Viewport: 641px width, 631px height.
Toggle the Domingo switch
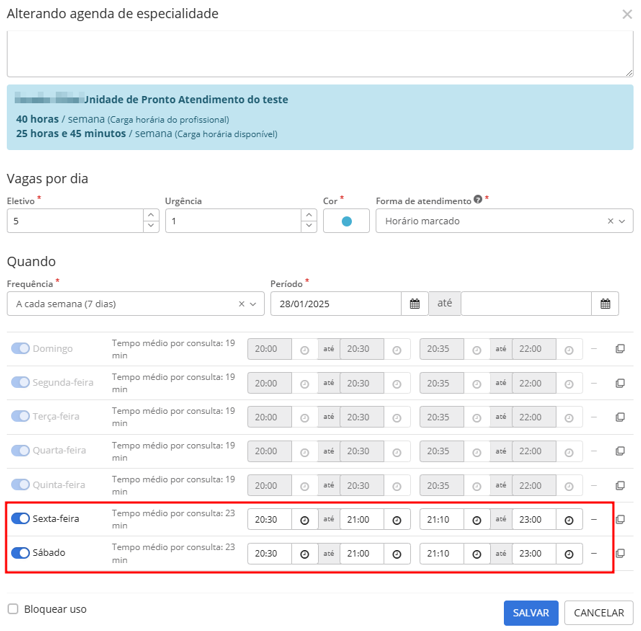pyautogui.click(x=20, y=348)
